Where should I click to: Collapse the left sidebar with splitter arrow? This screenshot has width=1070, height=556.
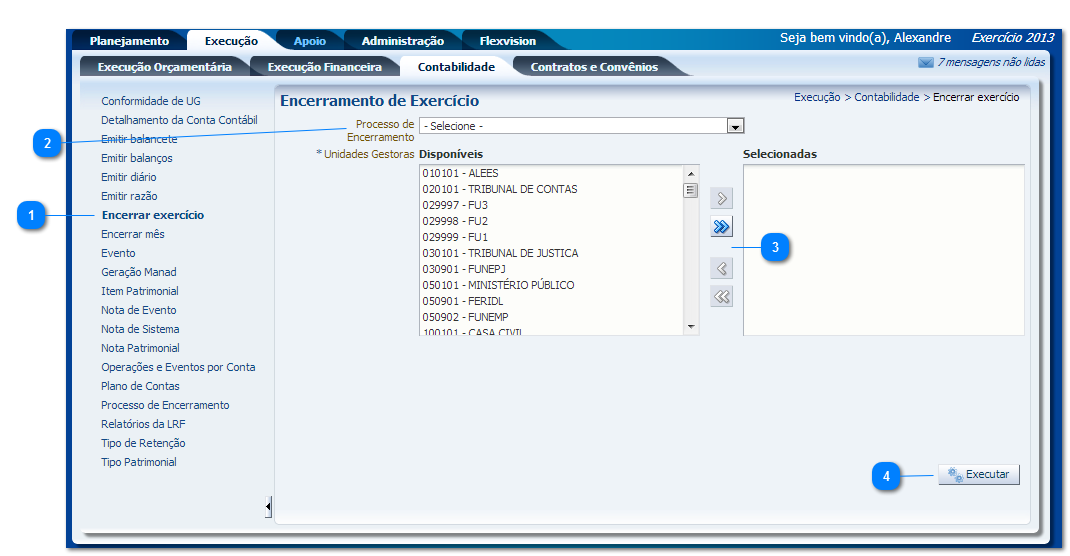point(268,507)
